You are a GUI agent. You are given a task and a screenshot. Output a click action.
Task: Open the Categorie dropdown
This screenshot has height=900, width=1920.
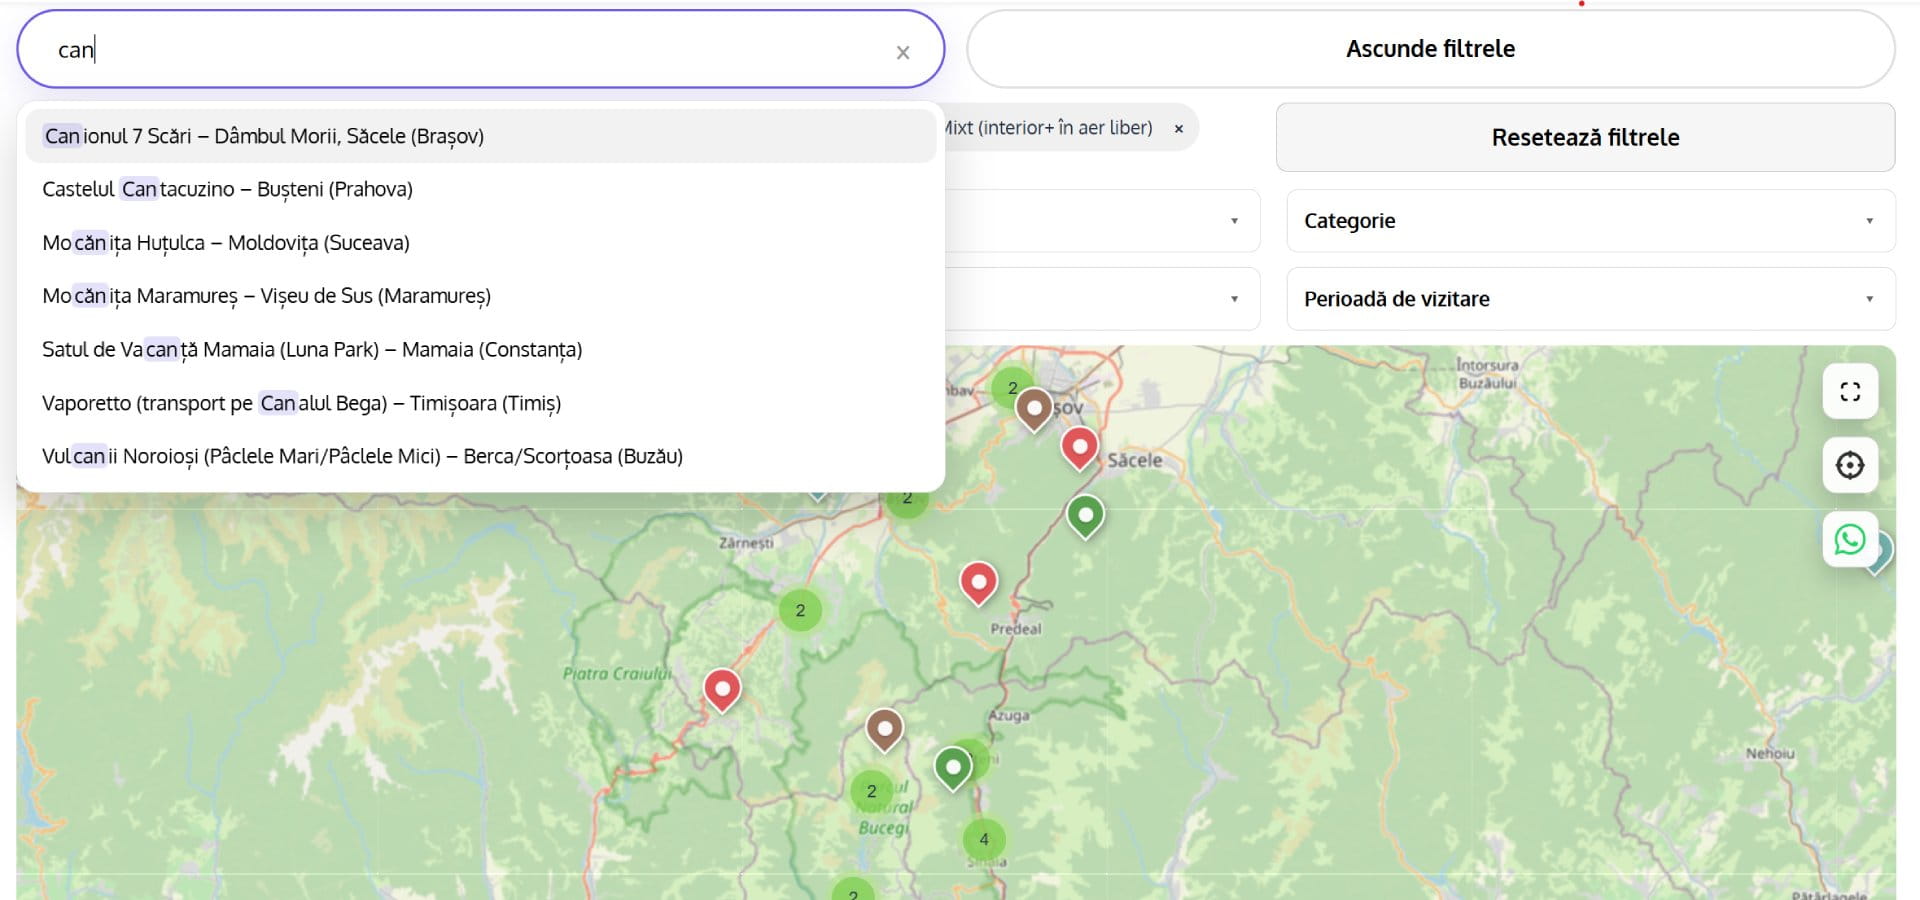(x=1590, y=221)
